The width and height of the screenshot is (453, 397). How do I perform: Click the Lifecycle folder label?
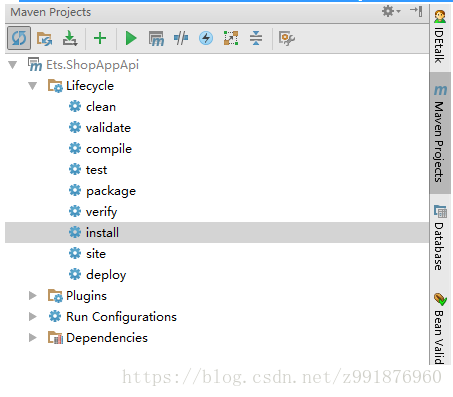click(90, 86)
